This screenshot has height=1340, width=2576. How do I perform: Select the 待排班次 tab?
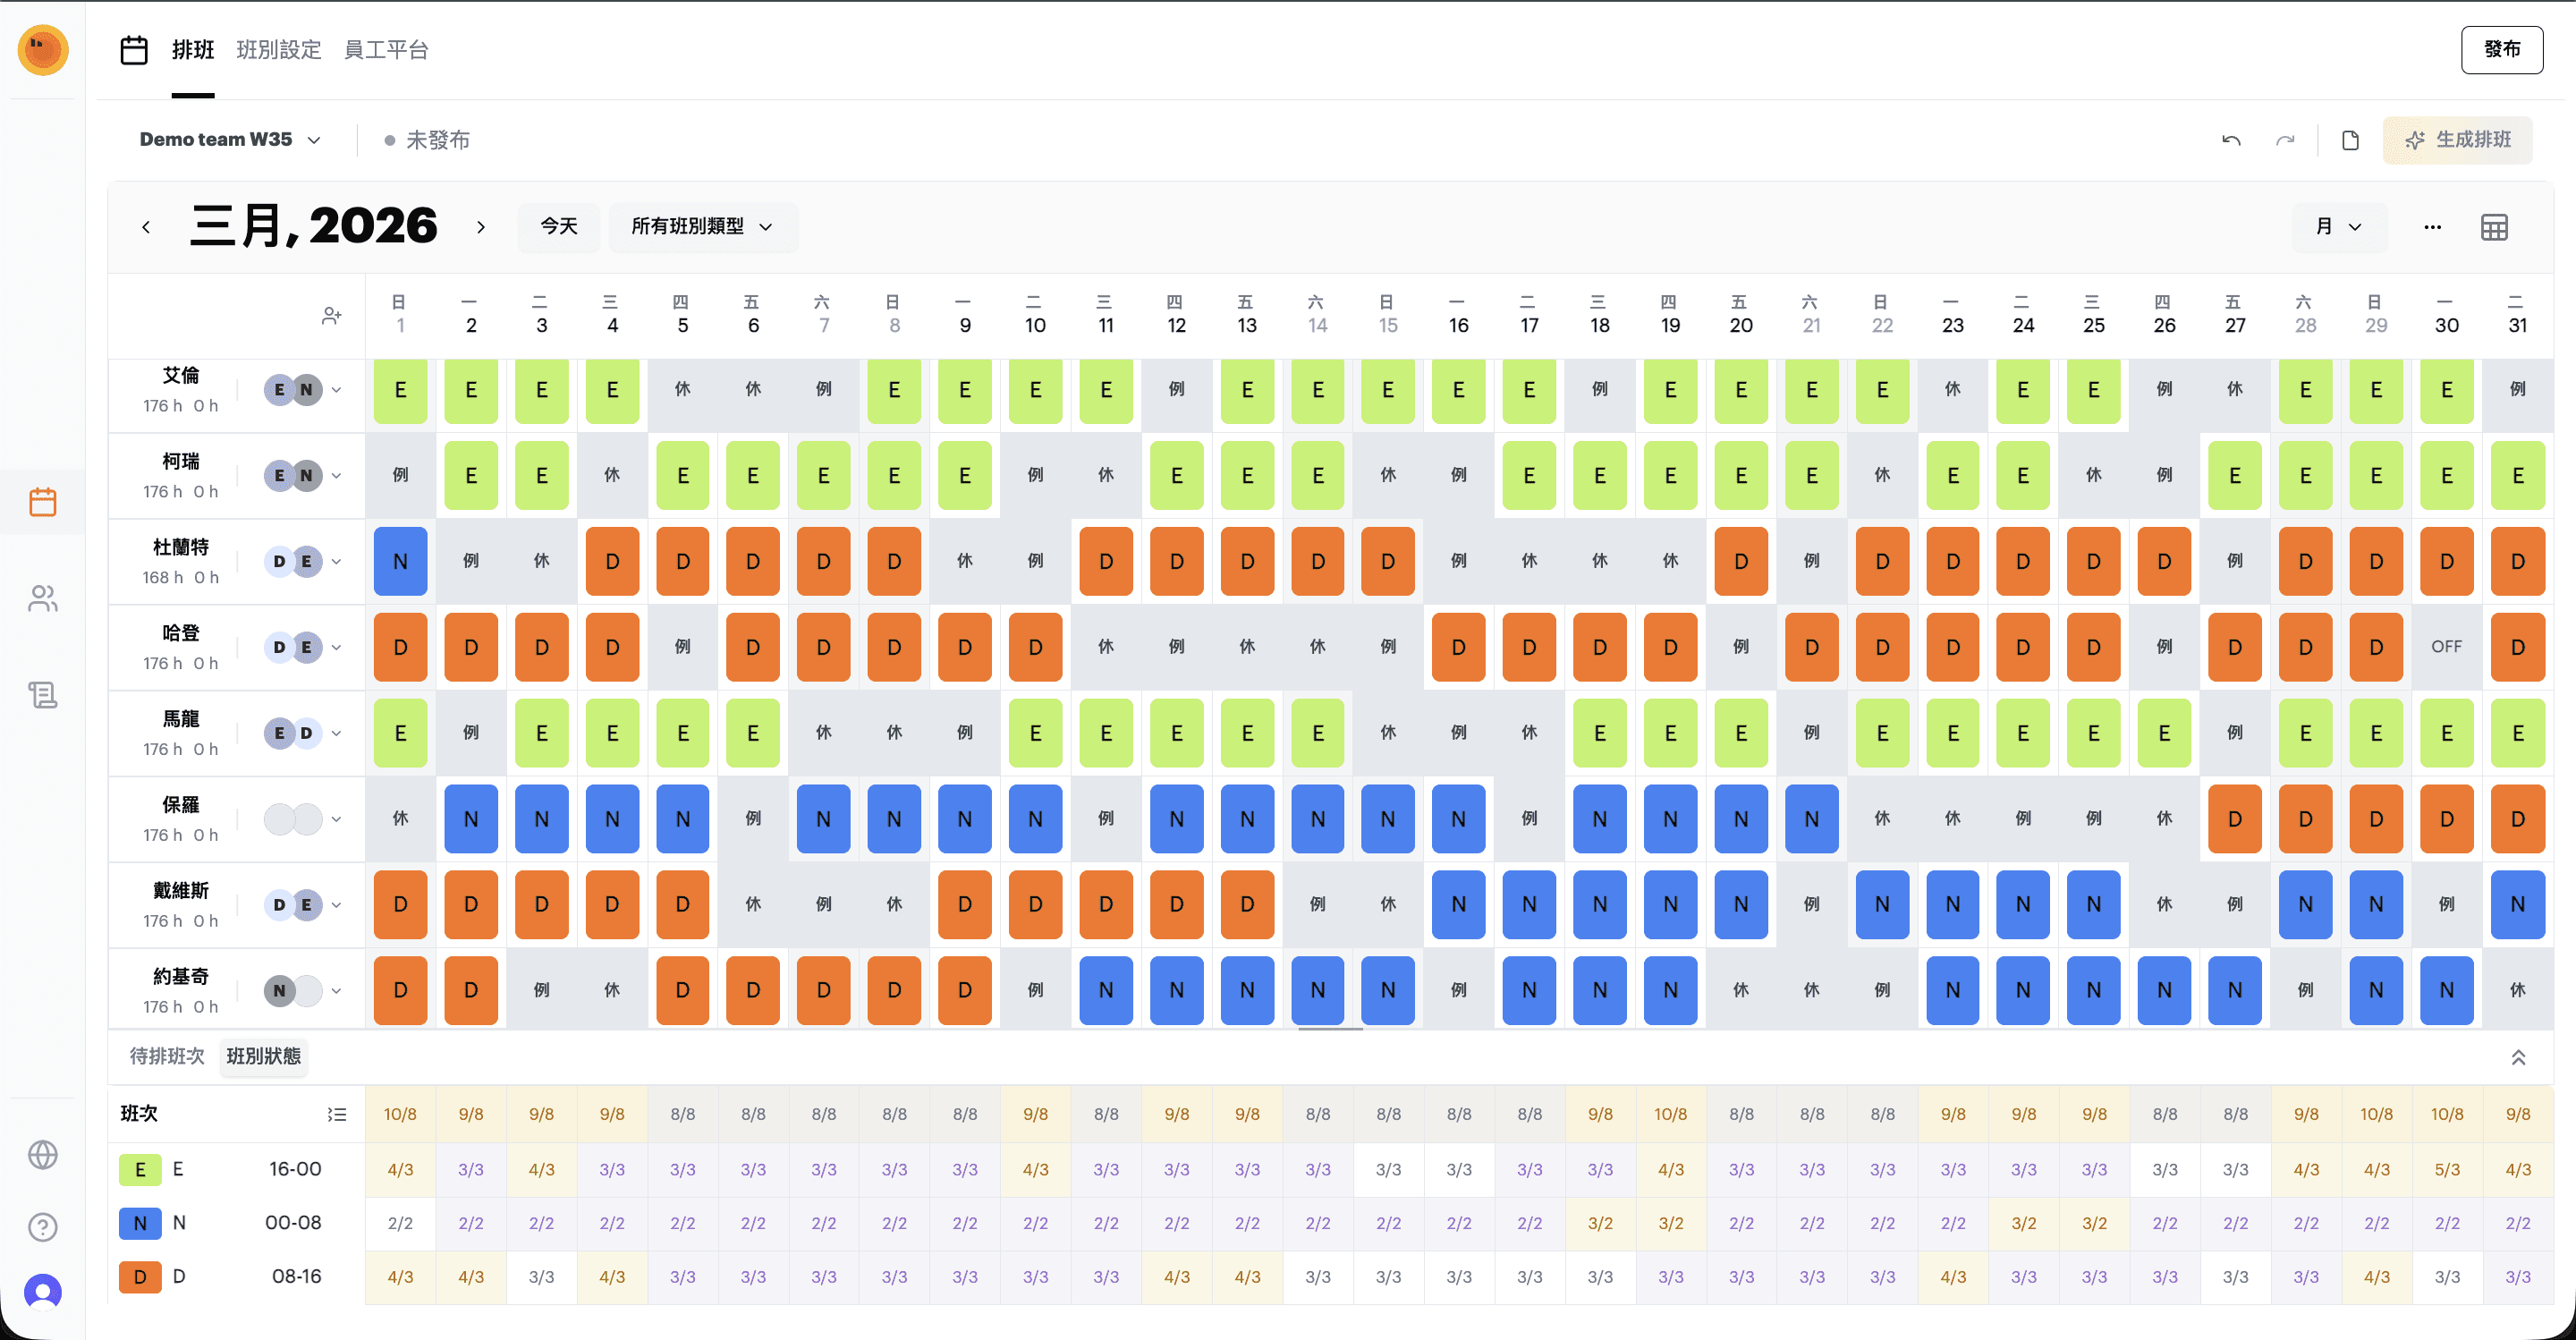167,1056
